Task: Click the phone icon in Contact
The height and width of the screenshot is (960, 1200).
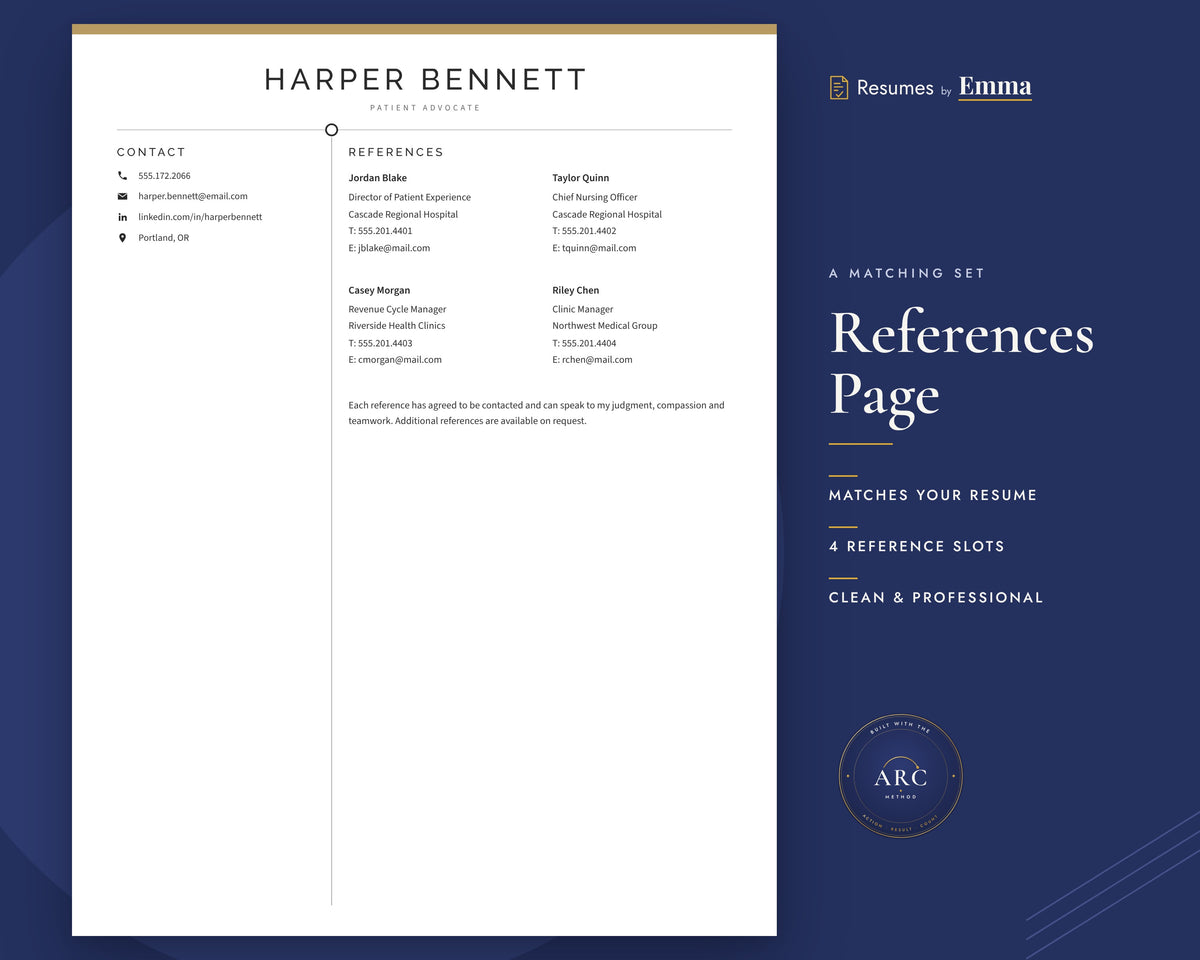Action: 122,176
